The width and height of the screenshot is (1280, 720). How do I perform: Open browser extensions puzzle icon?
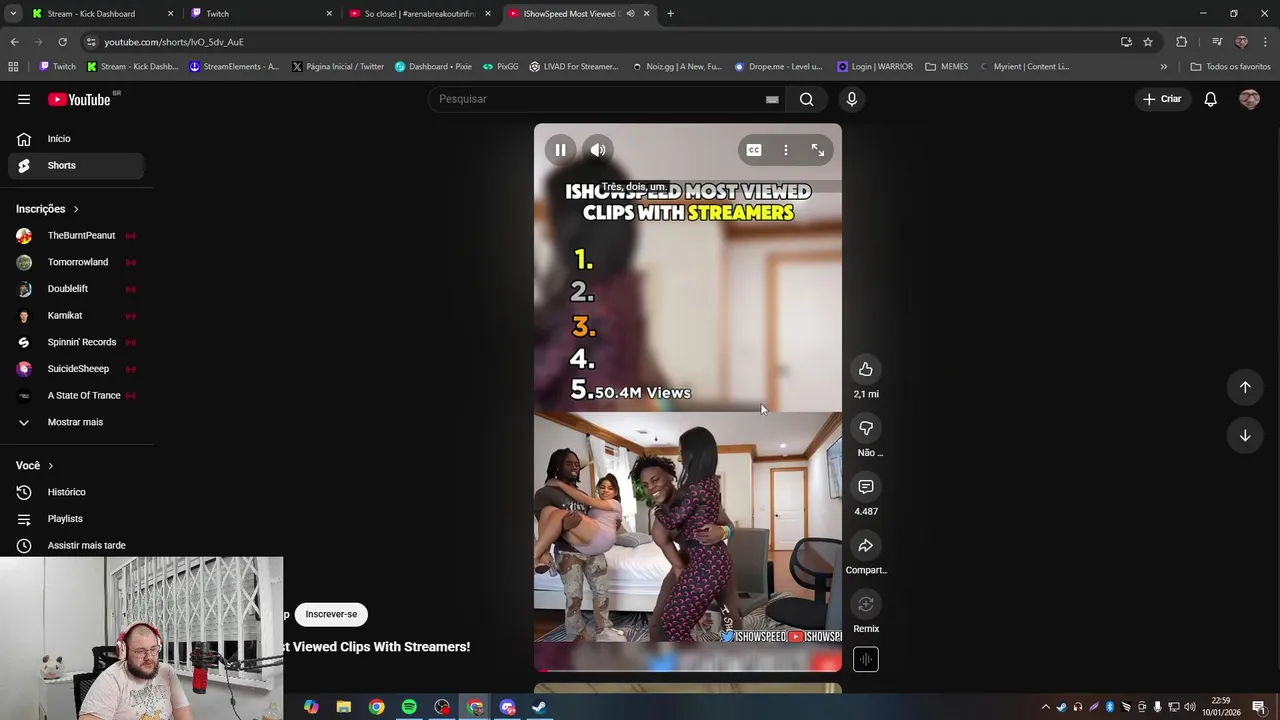(x=1182, y=42)
